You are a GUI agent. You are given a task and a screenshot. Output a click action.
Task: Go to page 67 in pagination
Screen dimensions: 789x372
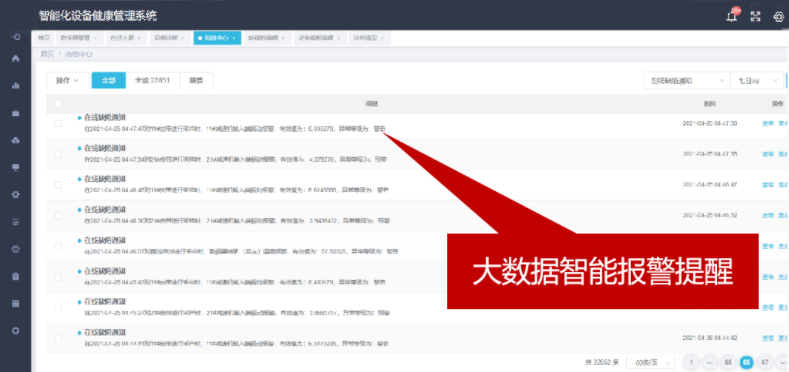click(x=765, y=362)
